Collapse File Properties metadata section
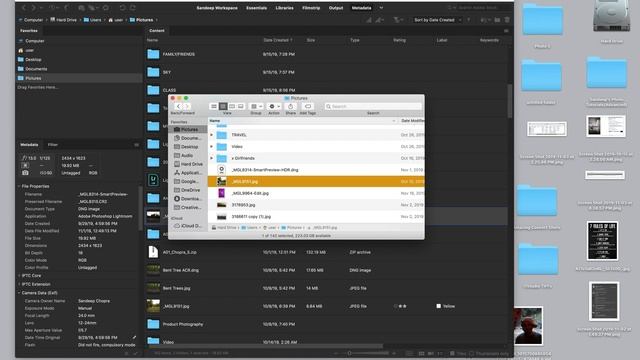This screenshot has height=360, width=640. [x=19, y=186]
